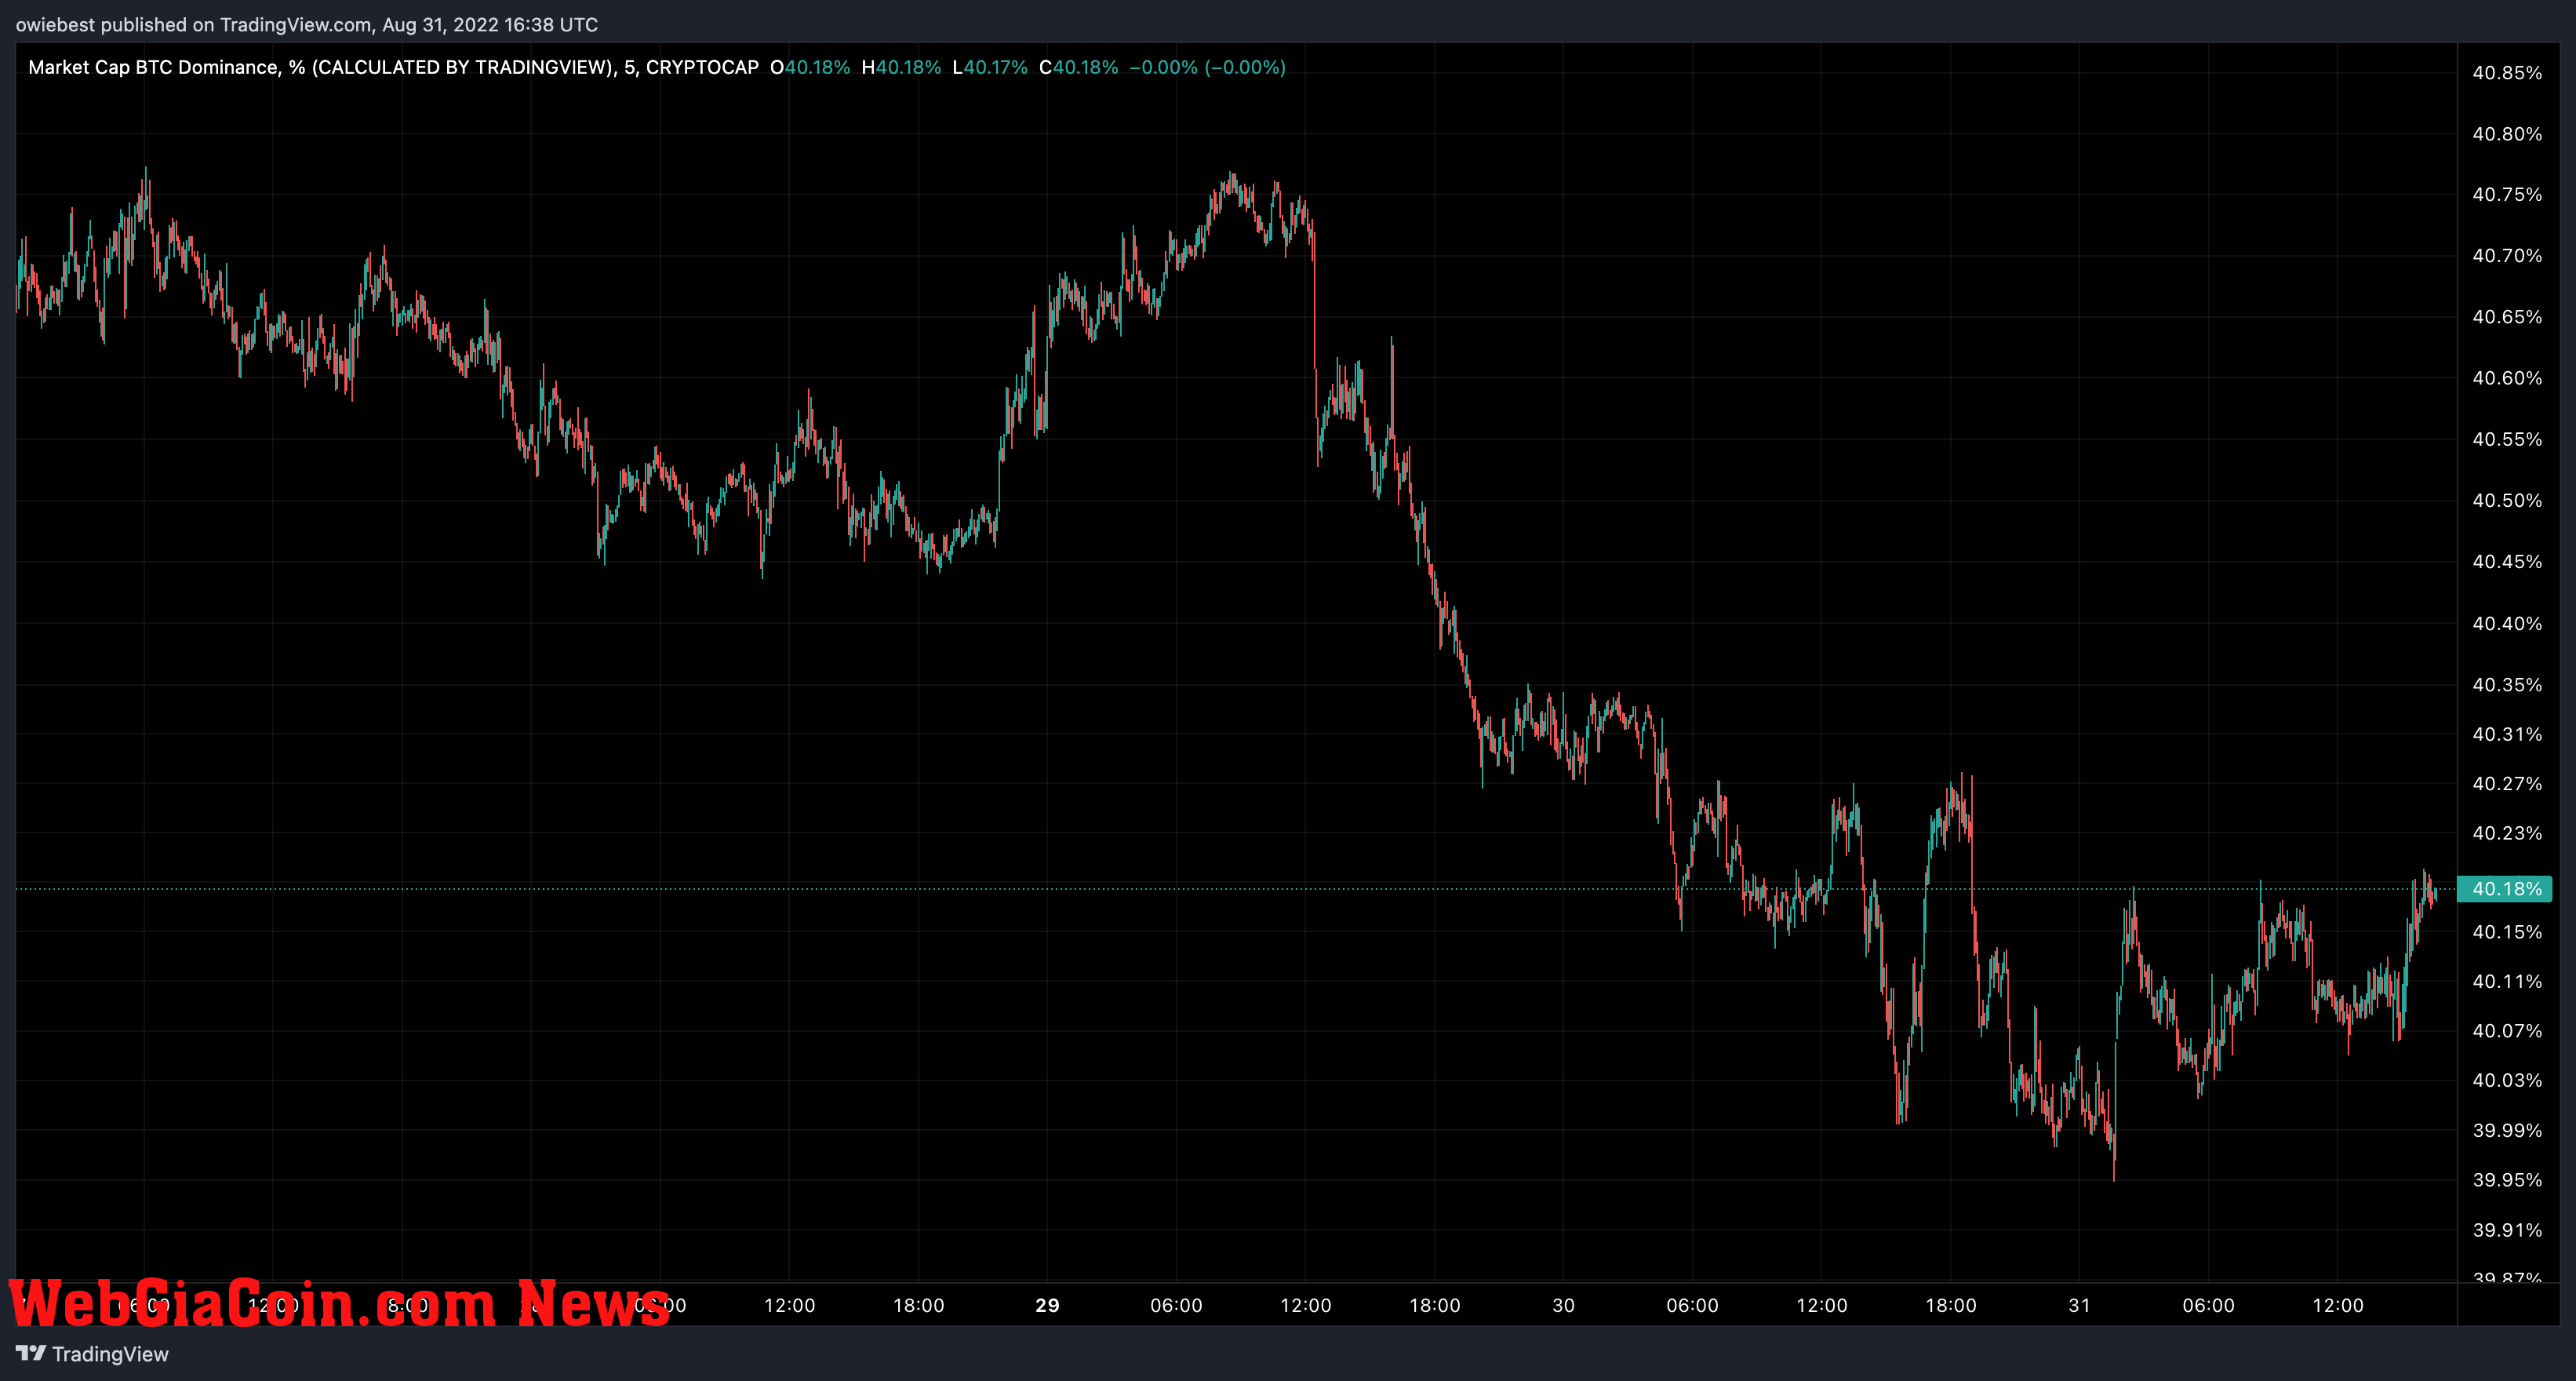Click the 39.99% price axis label
The image size is (2576, 1381).
pos(2507,1130)
